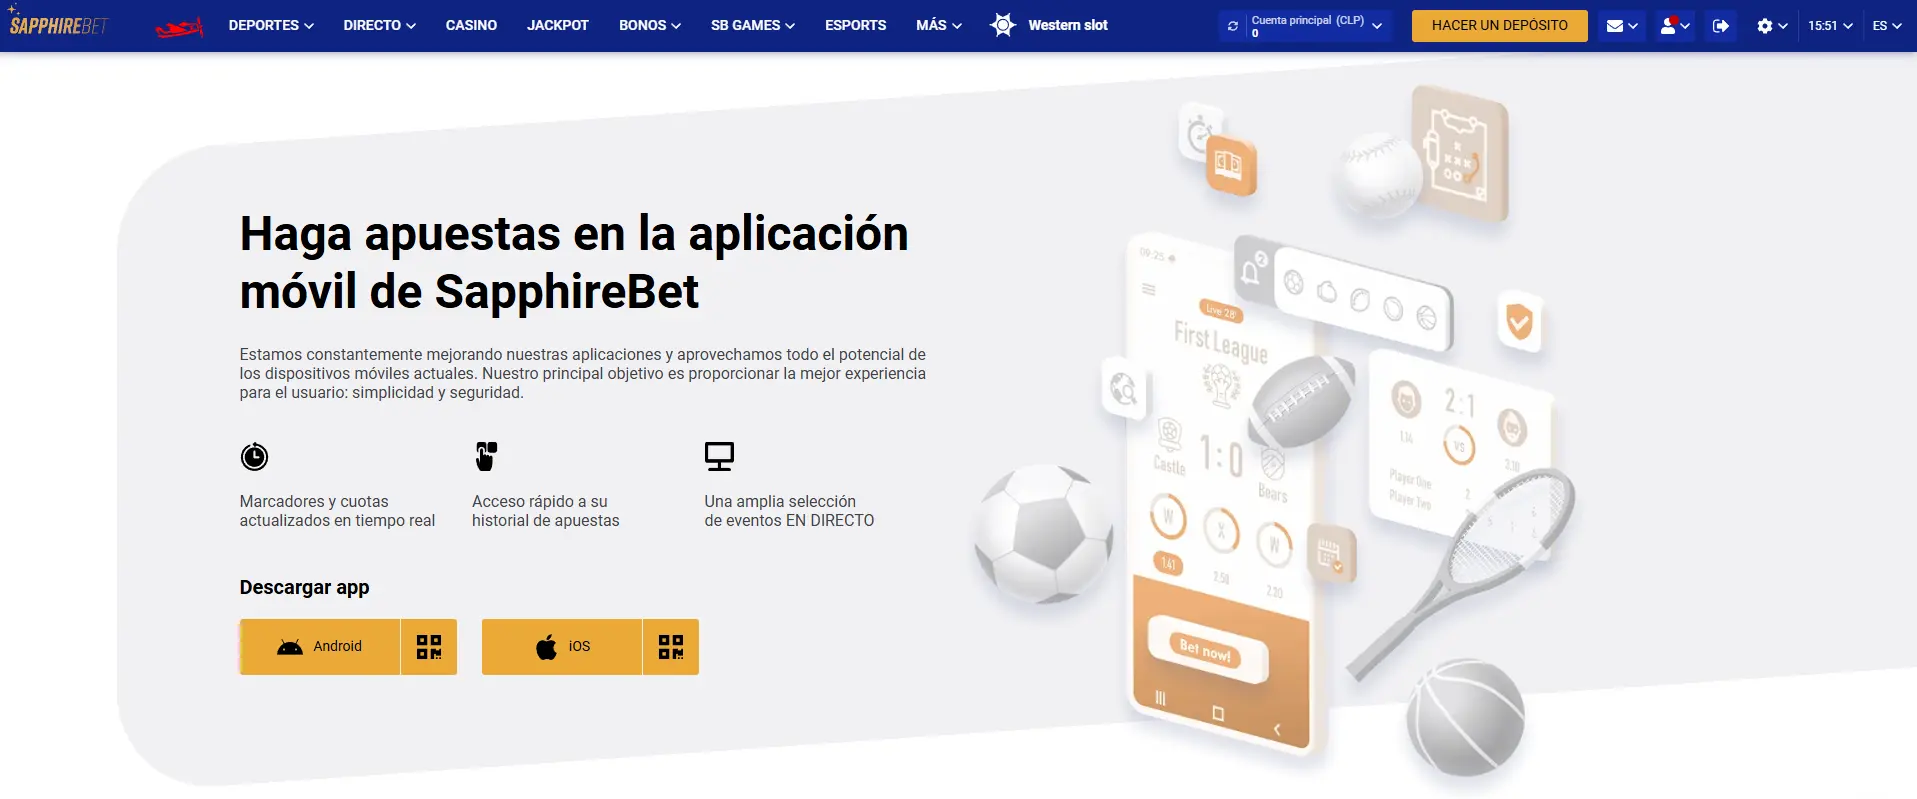
Task: Click the 'Haga apuestas en la aplicación' headline
Action: pyautogui.click(x=574, y=263)
